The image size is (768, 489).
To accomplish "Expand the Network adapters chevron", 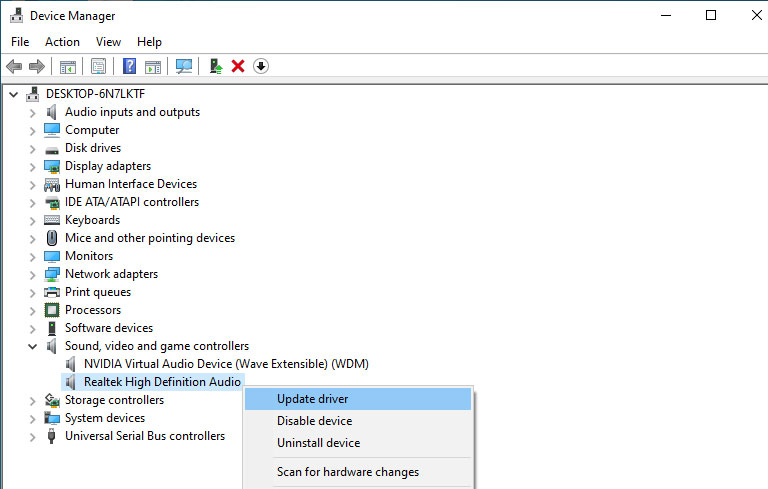I will tap(32, 275).
